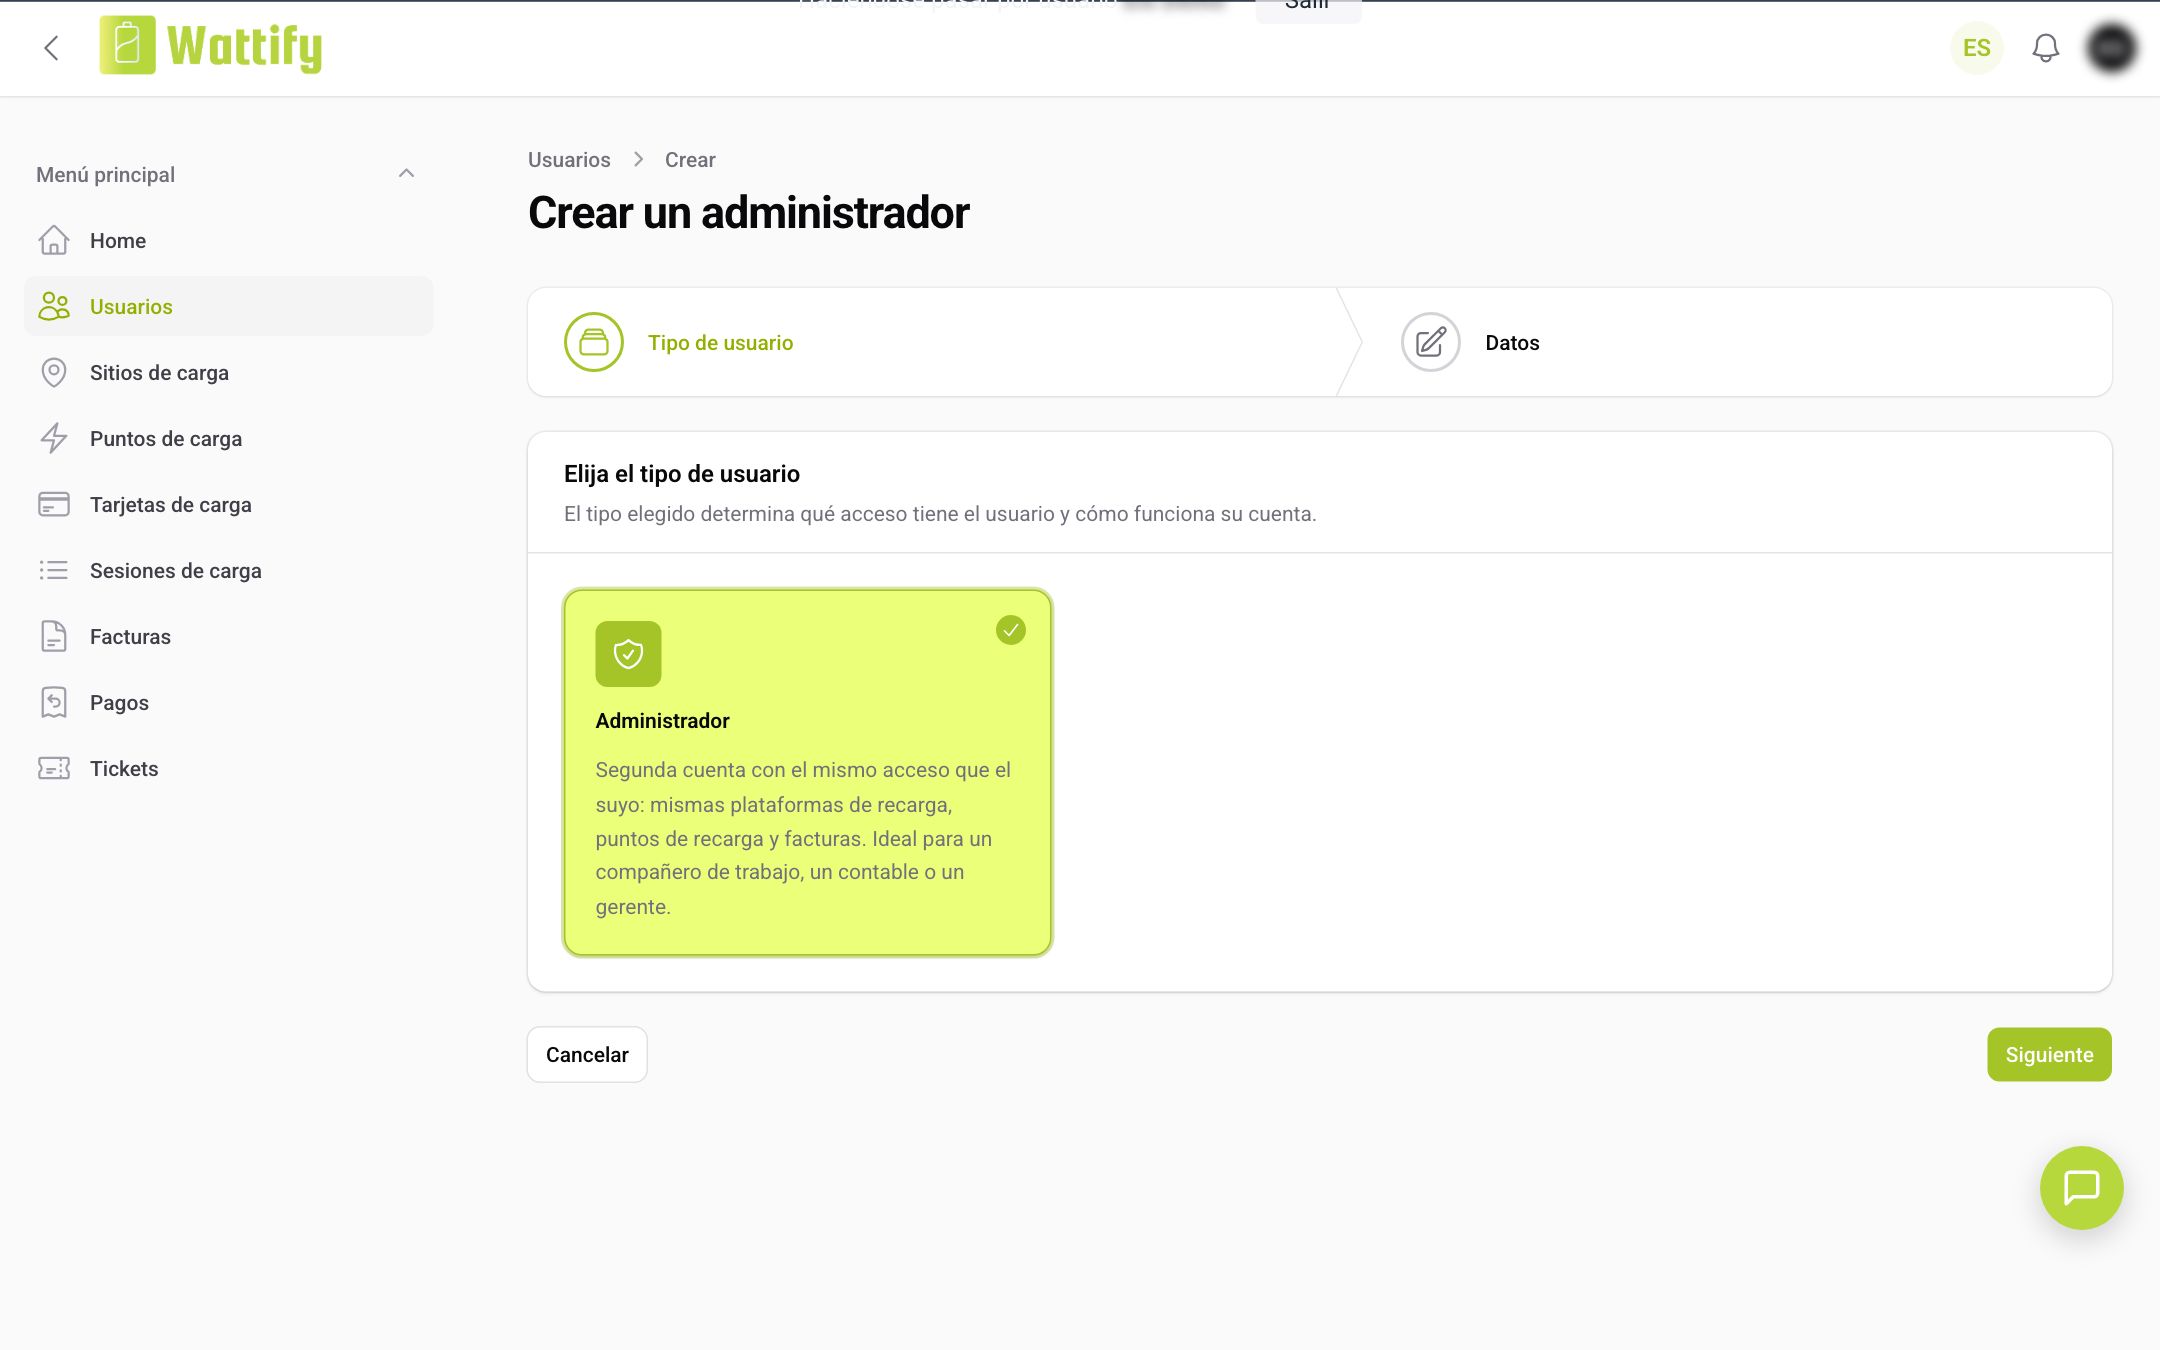This screenshot has height=1350, width=2160.
Task: Click the Home house icon
Action: [x=54, y=240]
